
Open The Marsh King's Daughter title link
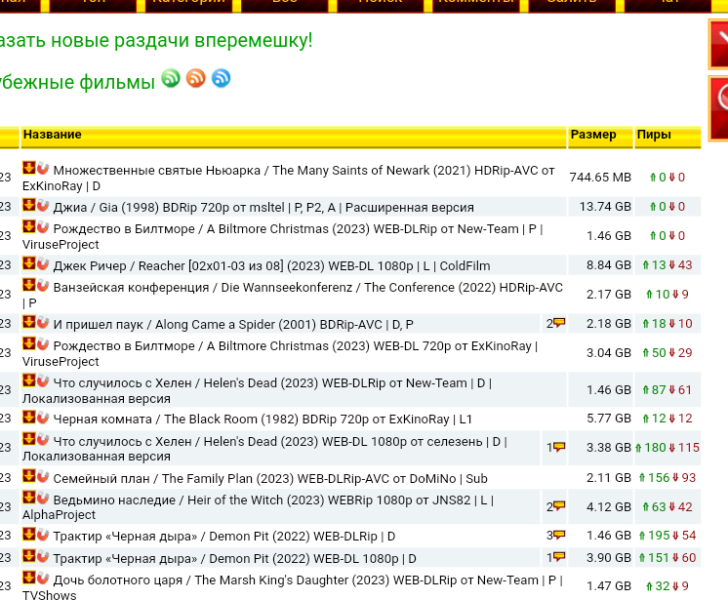tap(292, 587)
